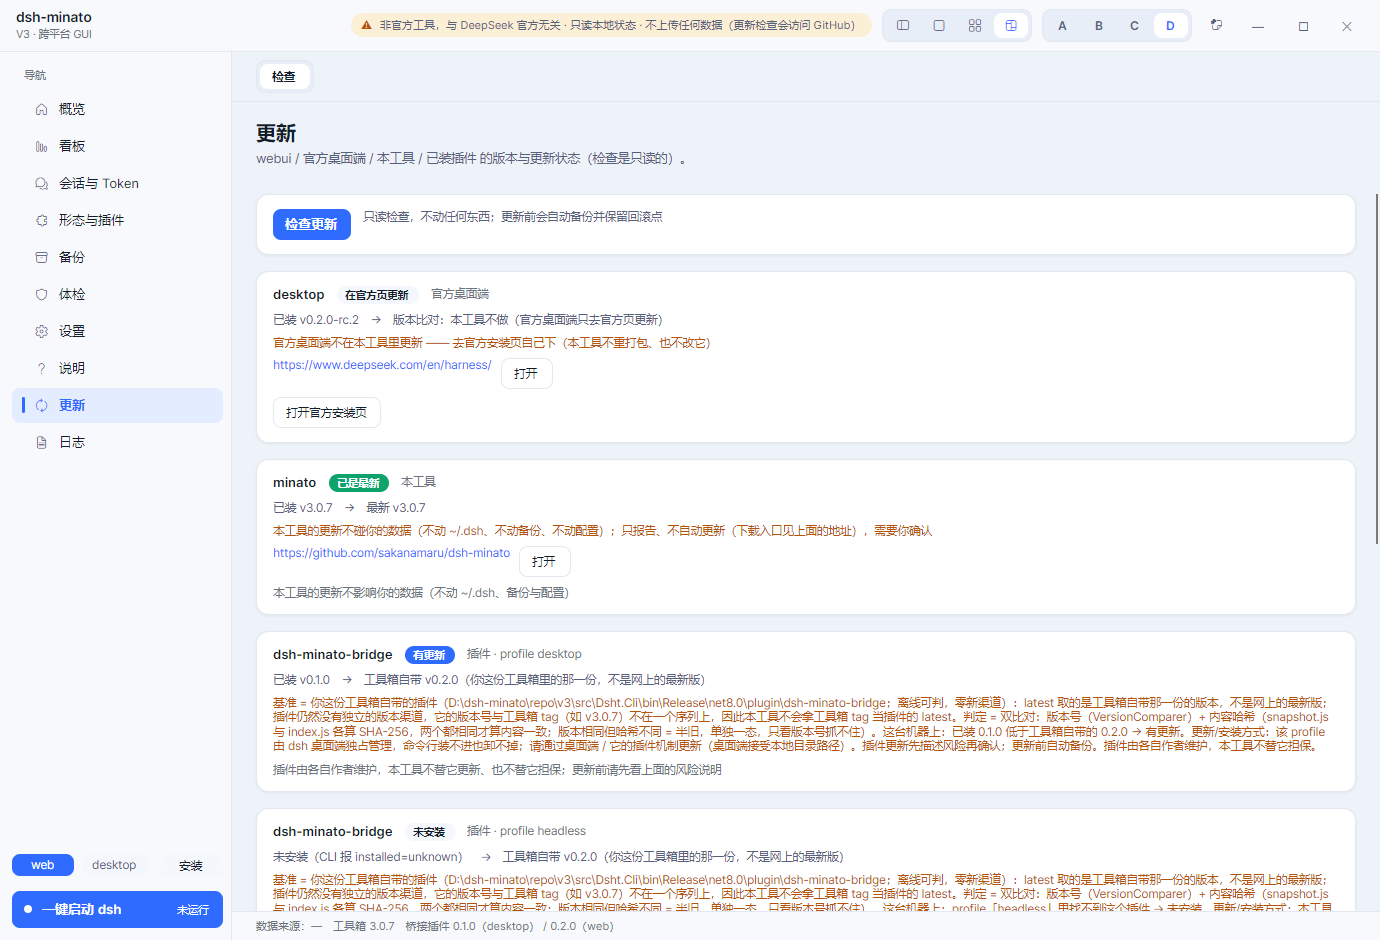This screenshot has width=1380, height=940.
Task: Click the warning triangle in top banner
Action: [x=366, y=25]
